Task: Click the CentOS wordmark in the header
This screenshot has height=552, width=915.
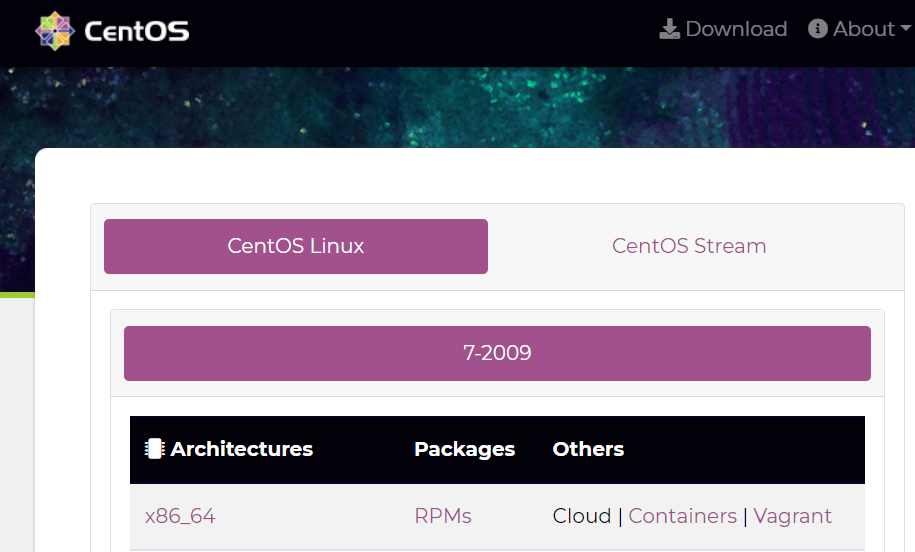Action: 137,31
